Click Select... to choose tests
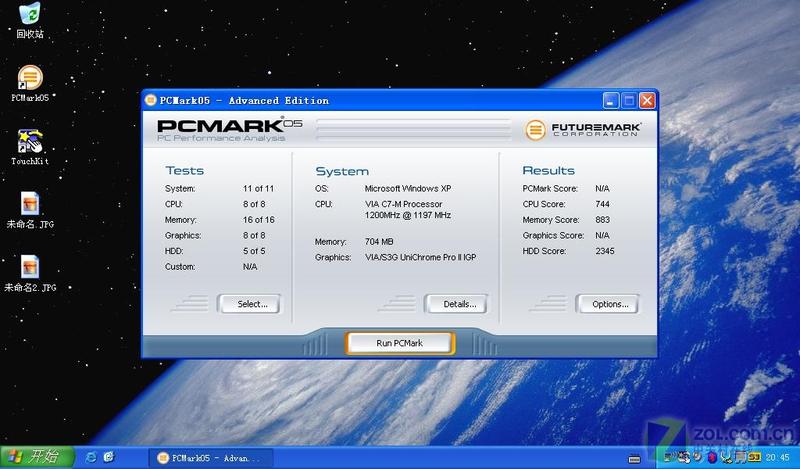The image size is (800, 469). click(x=249, y=304)
